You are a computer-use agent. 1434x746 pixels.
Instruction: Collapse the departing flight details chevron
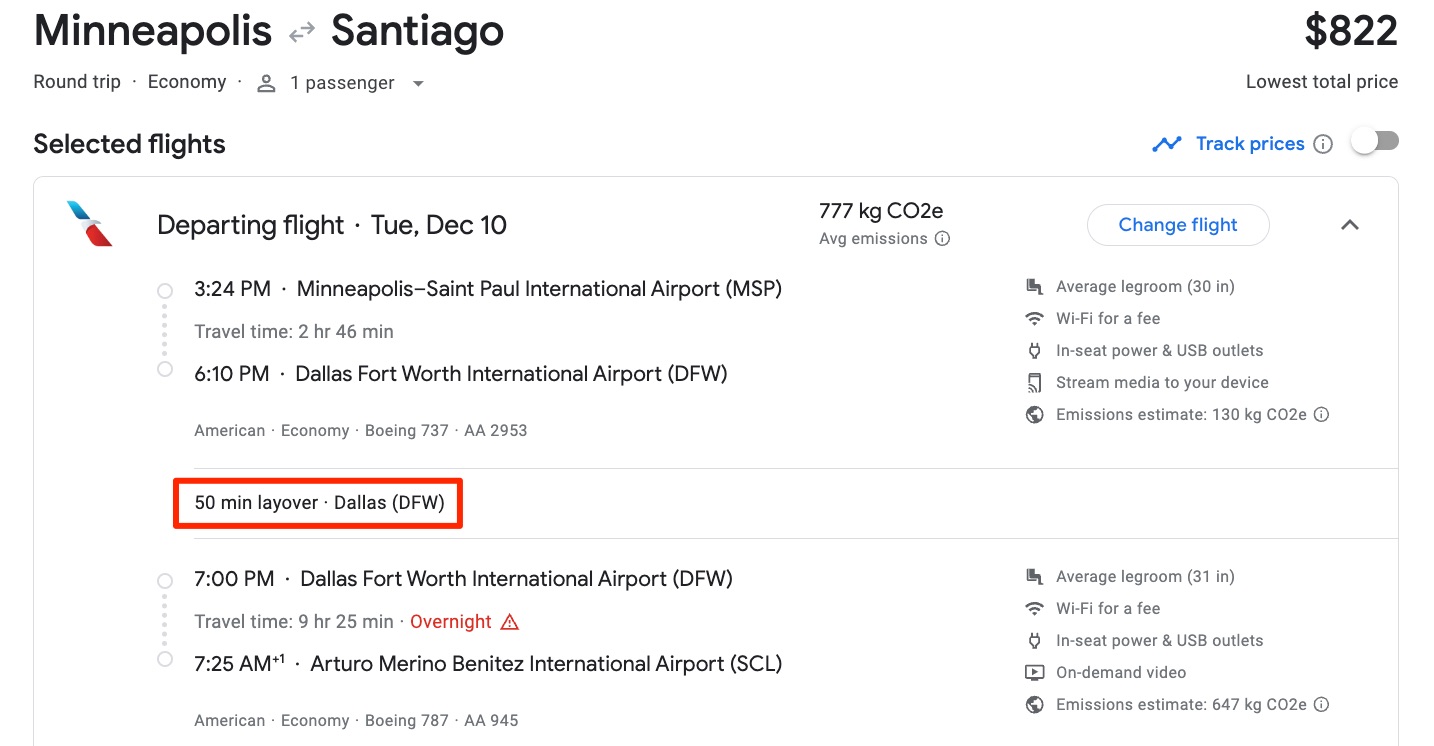1350,225
